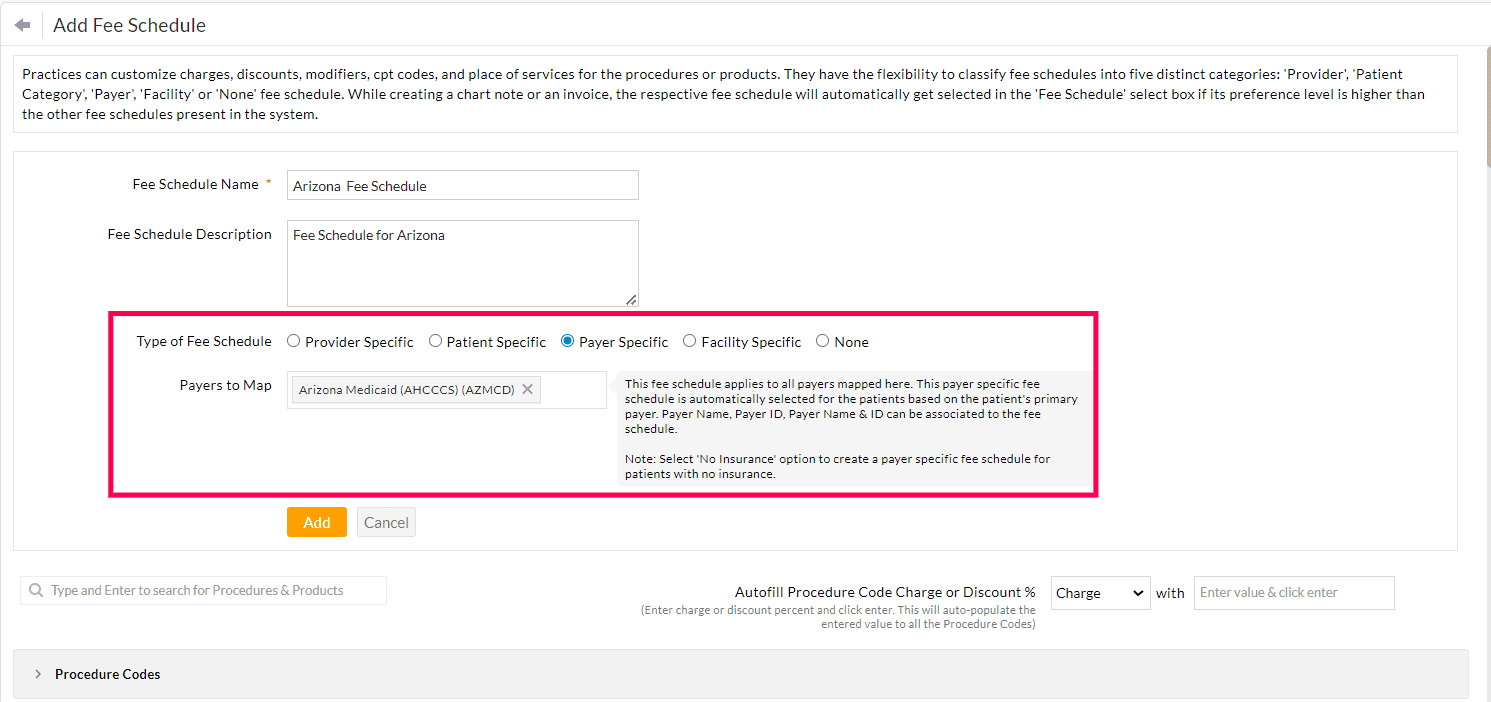Click the resize handle on the description box
This screenshot has width=1491, height=702.
pyautogui.click(x=631, y=298)
